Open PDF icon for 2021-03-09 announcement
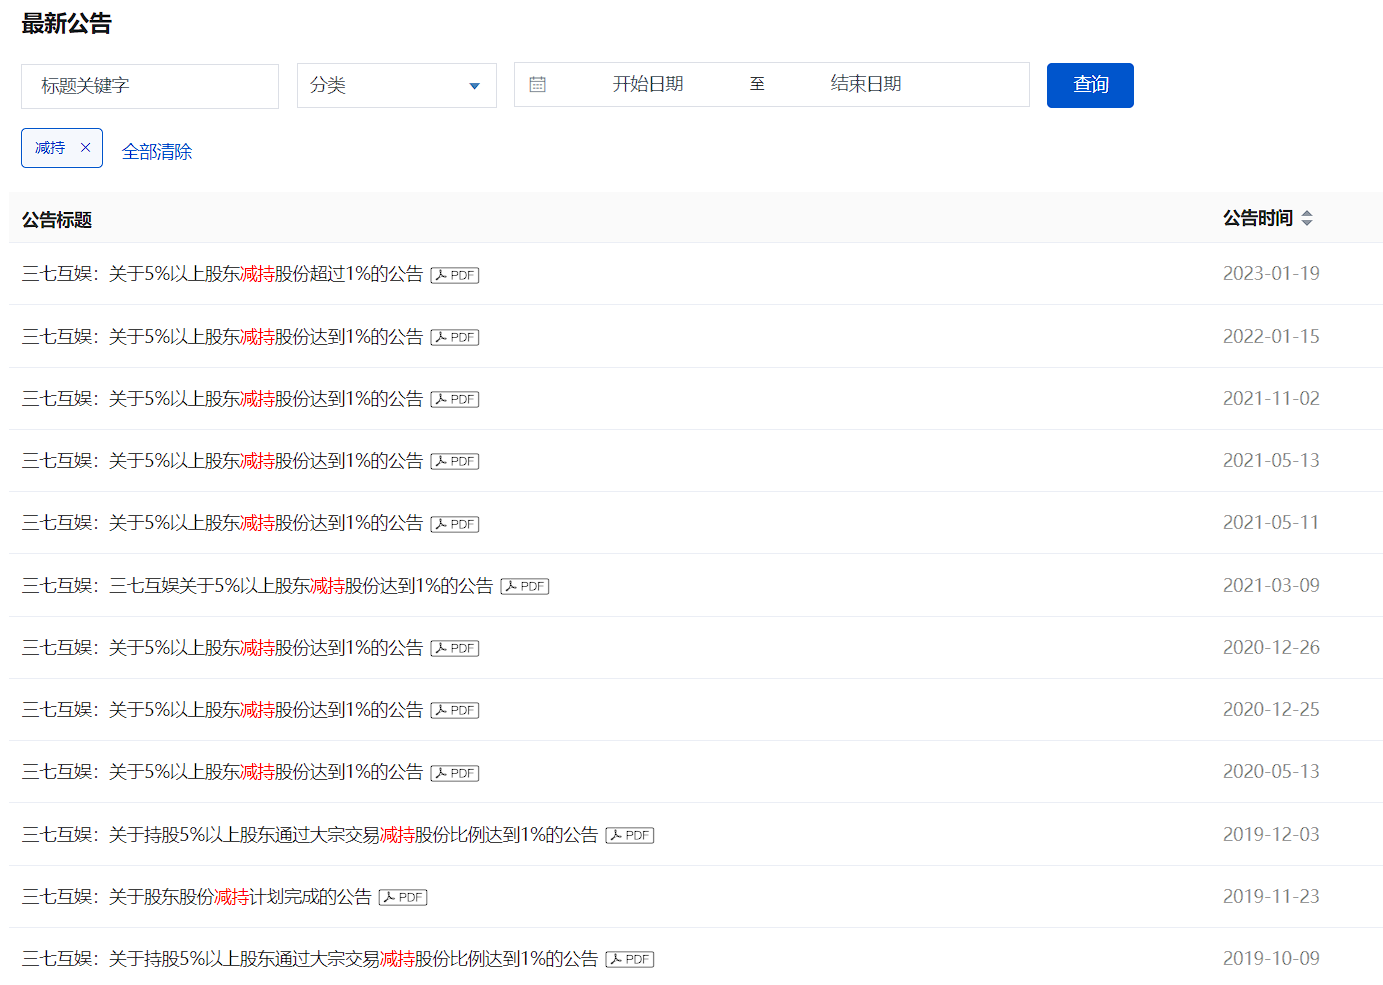 (525, 586)
